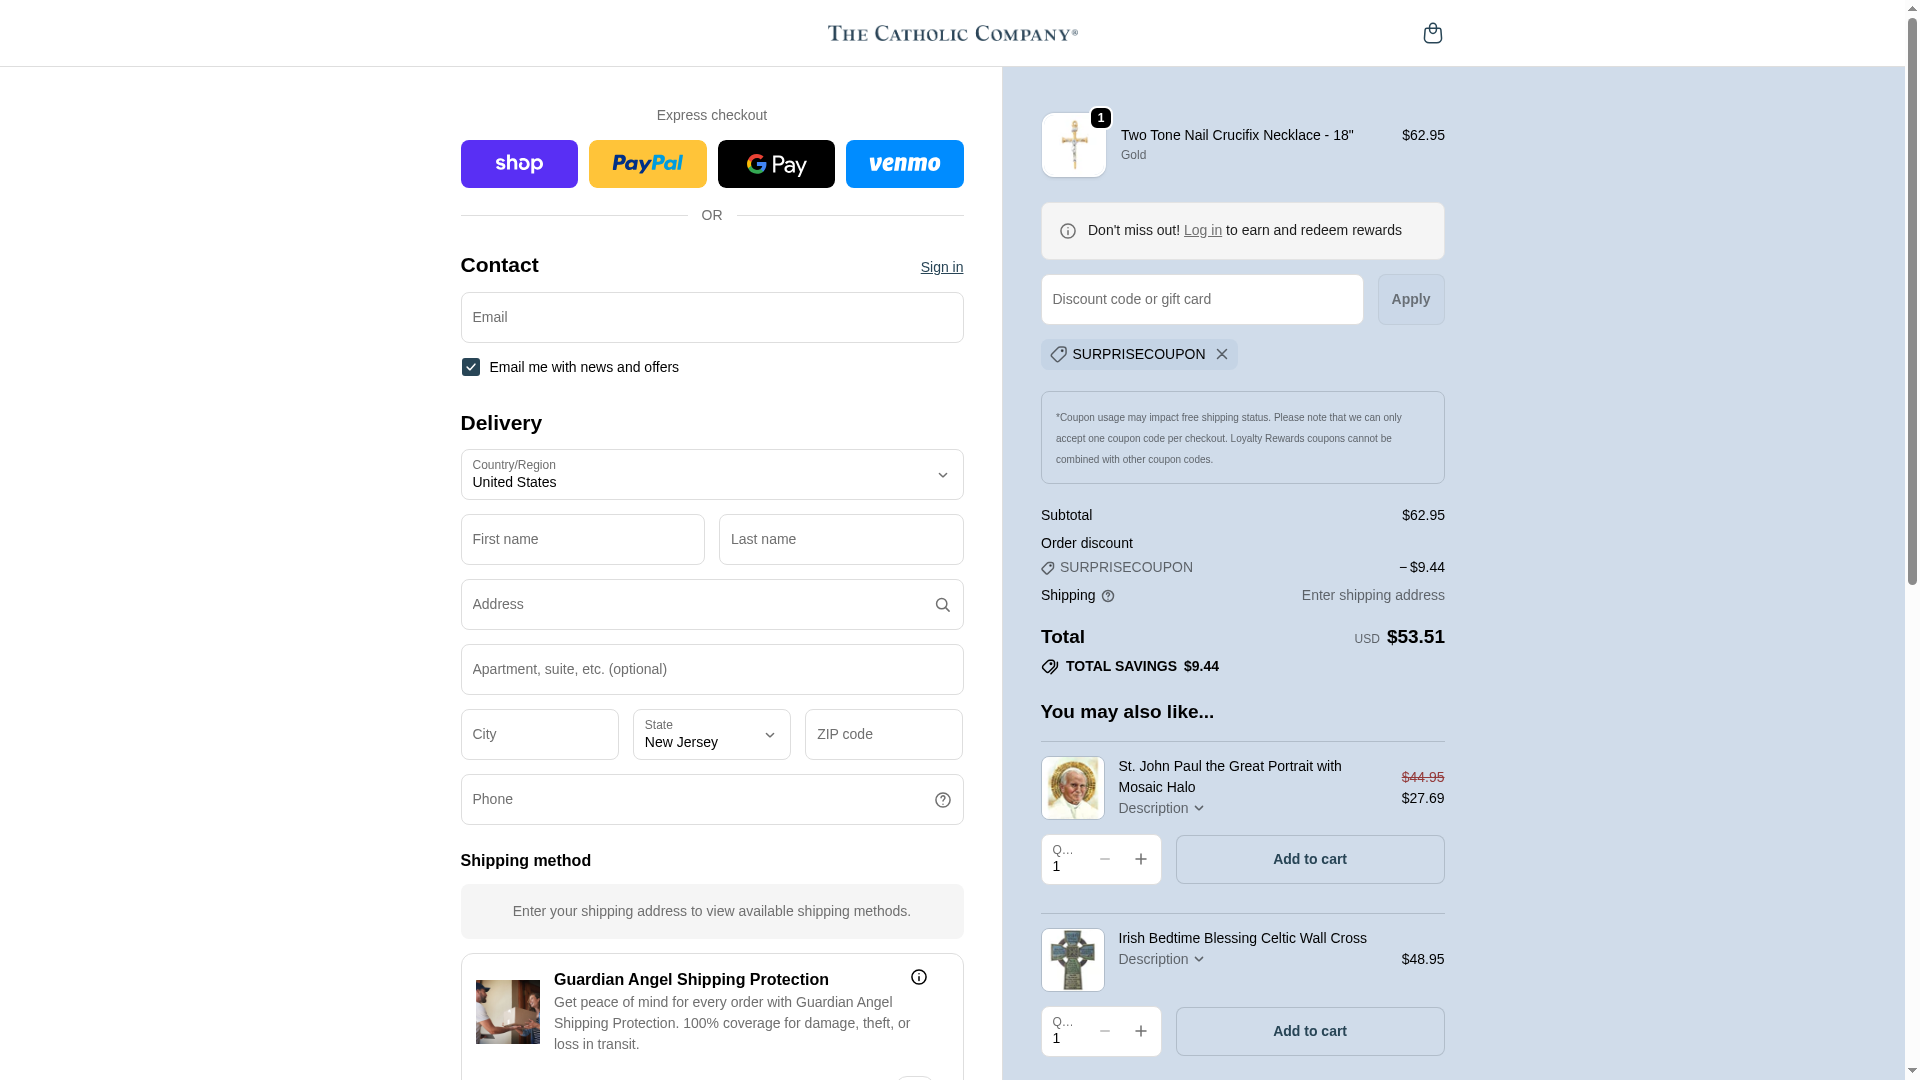Expand Description for St. John Paul portrait
Viewport: 1920px width, 1080px height.
[1161, 808]
